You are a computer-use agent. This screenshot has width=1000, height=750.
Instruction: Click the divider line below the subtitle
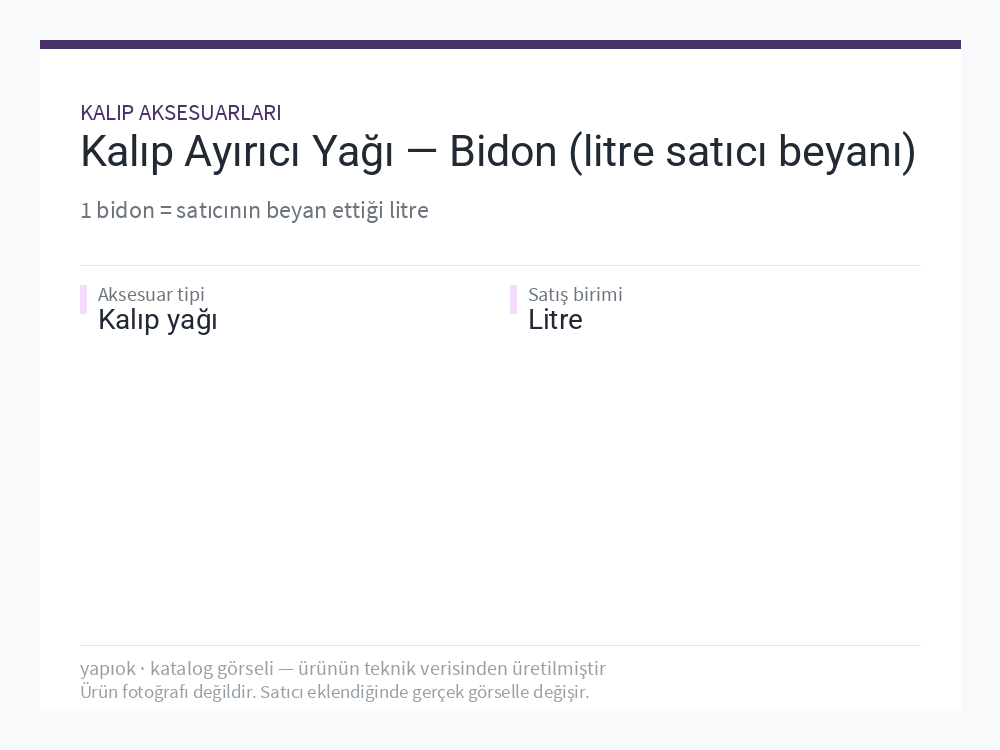click(x=500, y=265)
